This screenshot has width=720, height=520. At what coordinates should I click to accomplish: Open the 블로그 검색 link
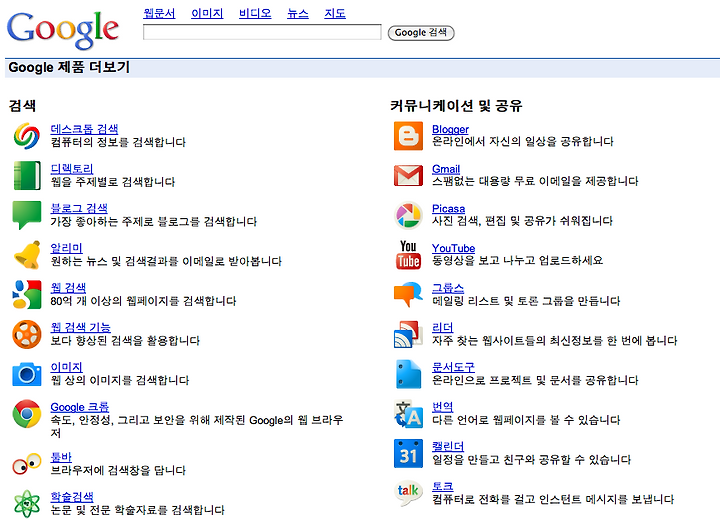(x=79, y=208)
